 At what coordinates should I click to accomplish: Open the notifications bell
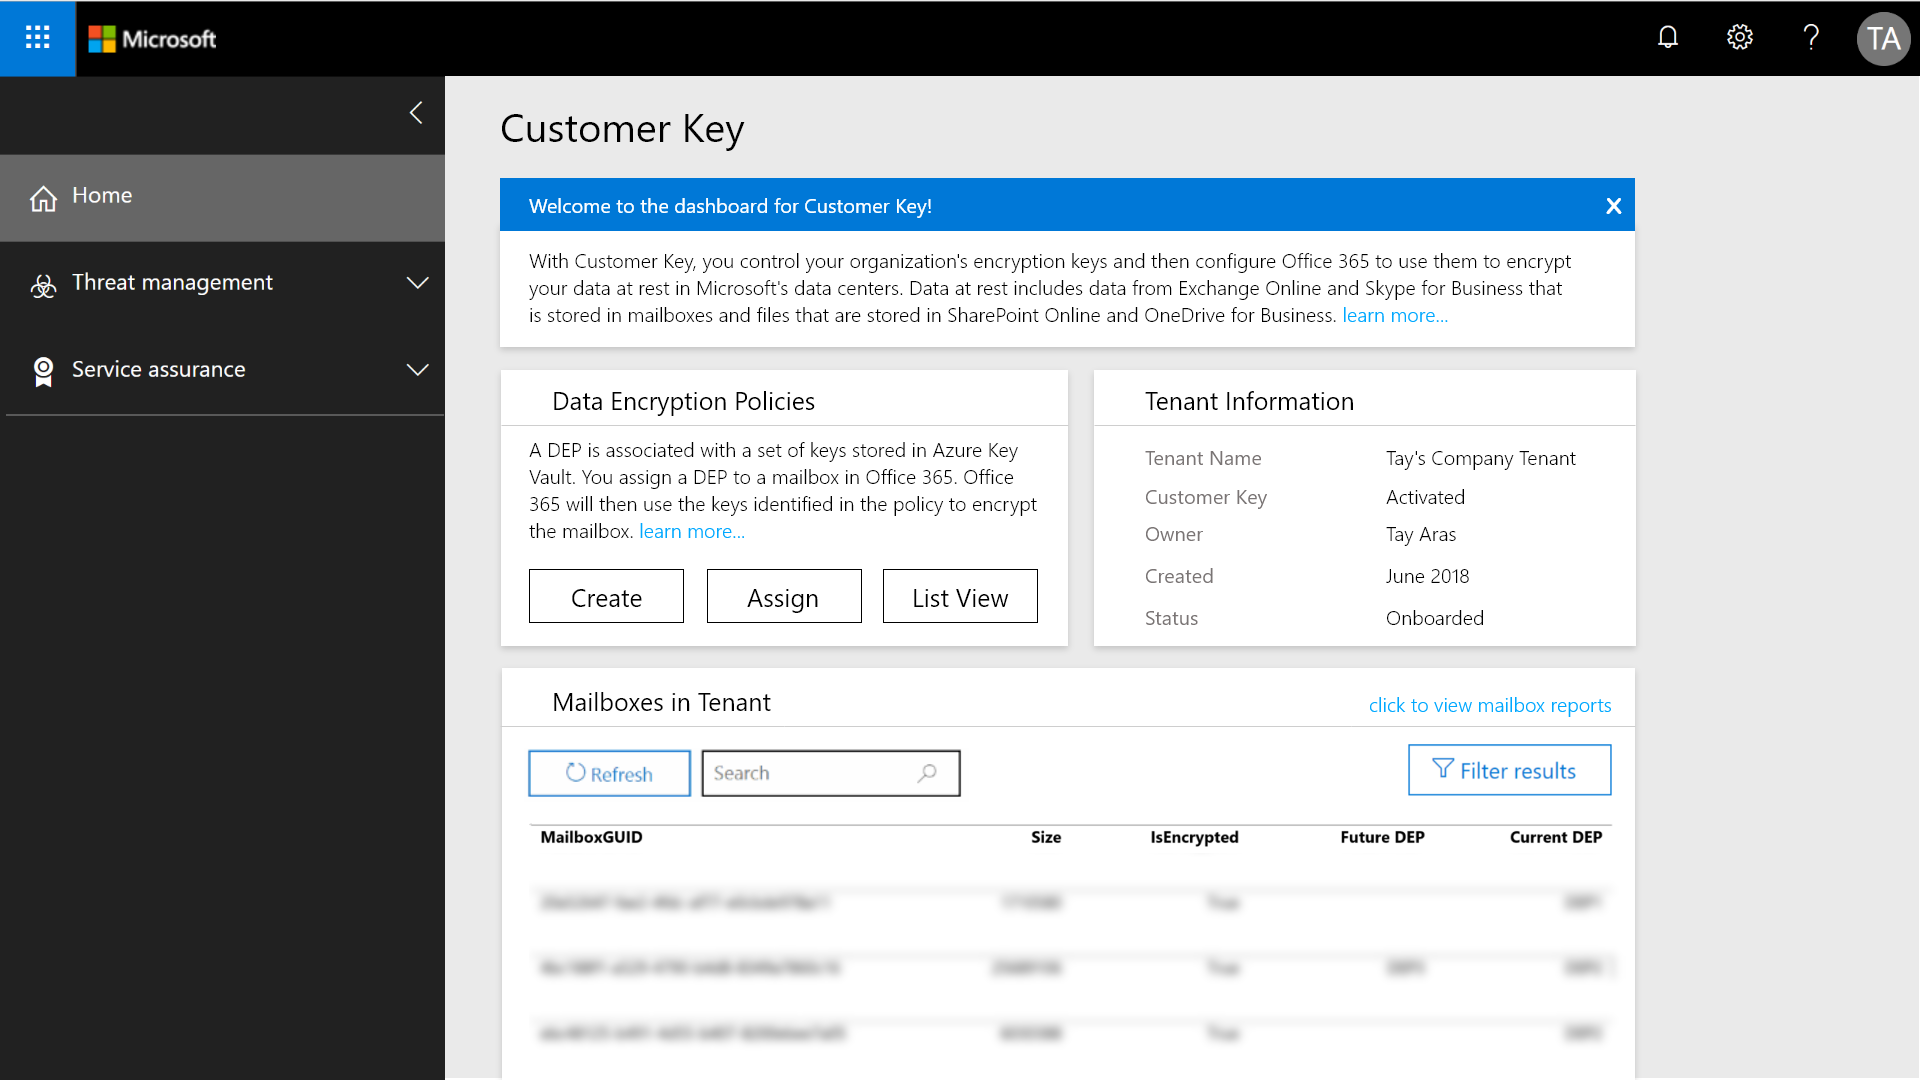coord(1668,38)
